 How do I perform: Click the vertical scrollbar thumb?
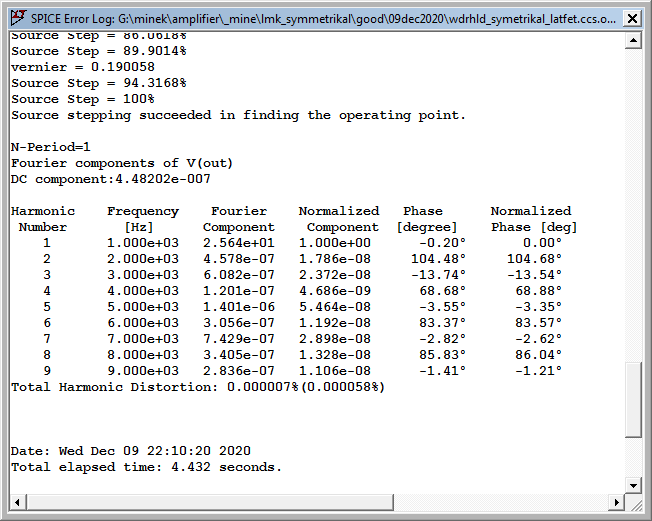pos(633,399)
